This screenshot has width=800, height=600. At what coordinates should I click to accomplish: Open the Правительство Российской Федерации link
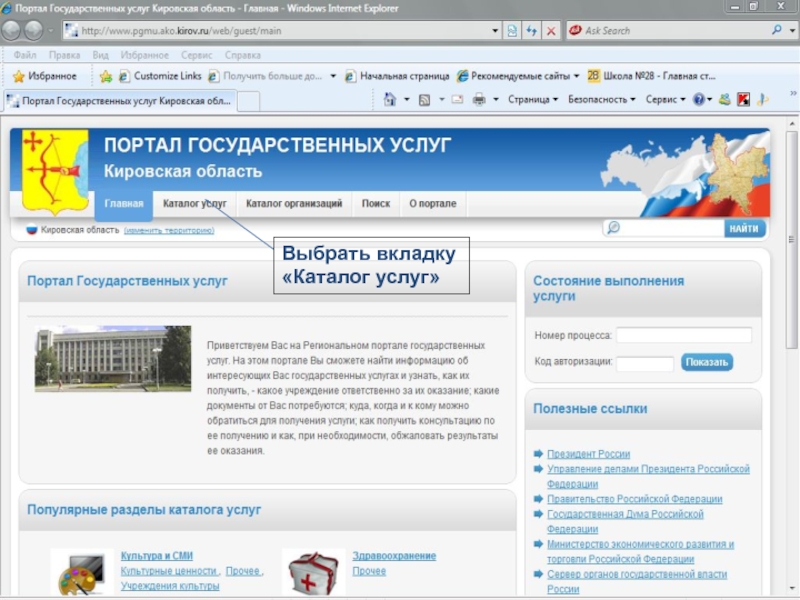635,499
